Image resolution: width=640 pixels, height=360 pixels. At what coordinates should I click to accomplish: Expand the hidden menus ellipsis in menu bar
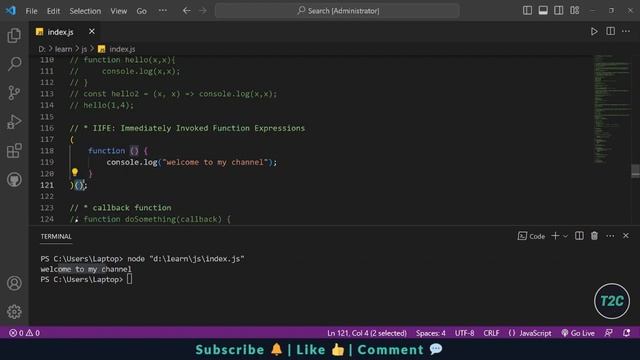tap(162, 11)
